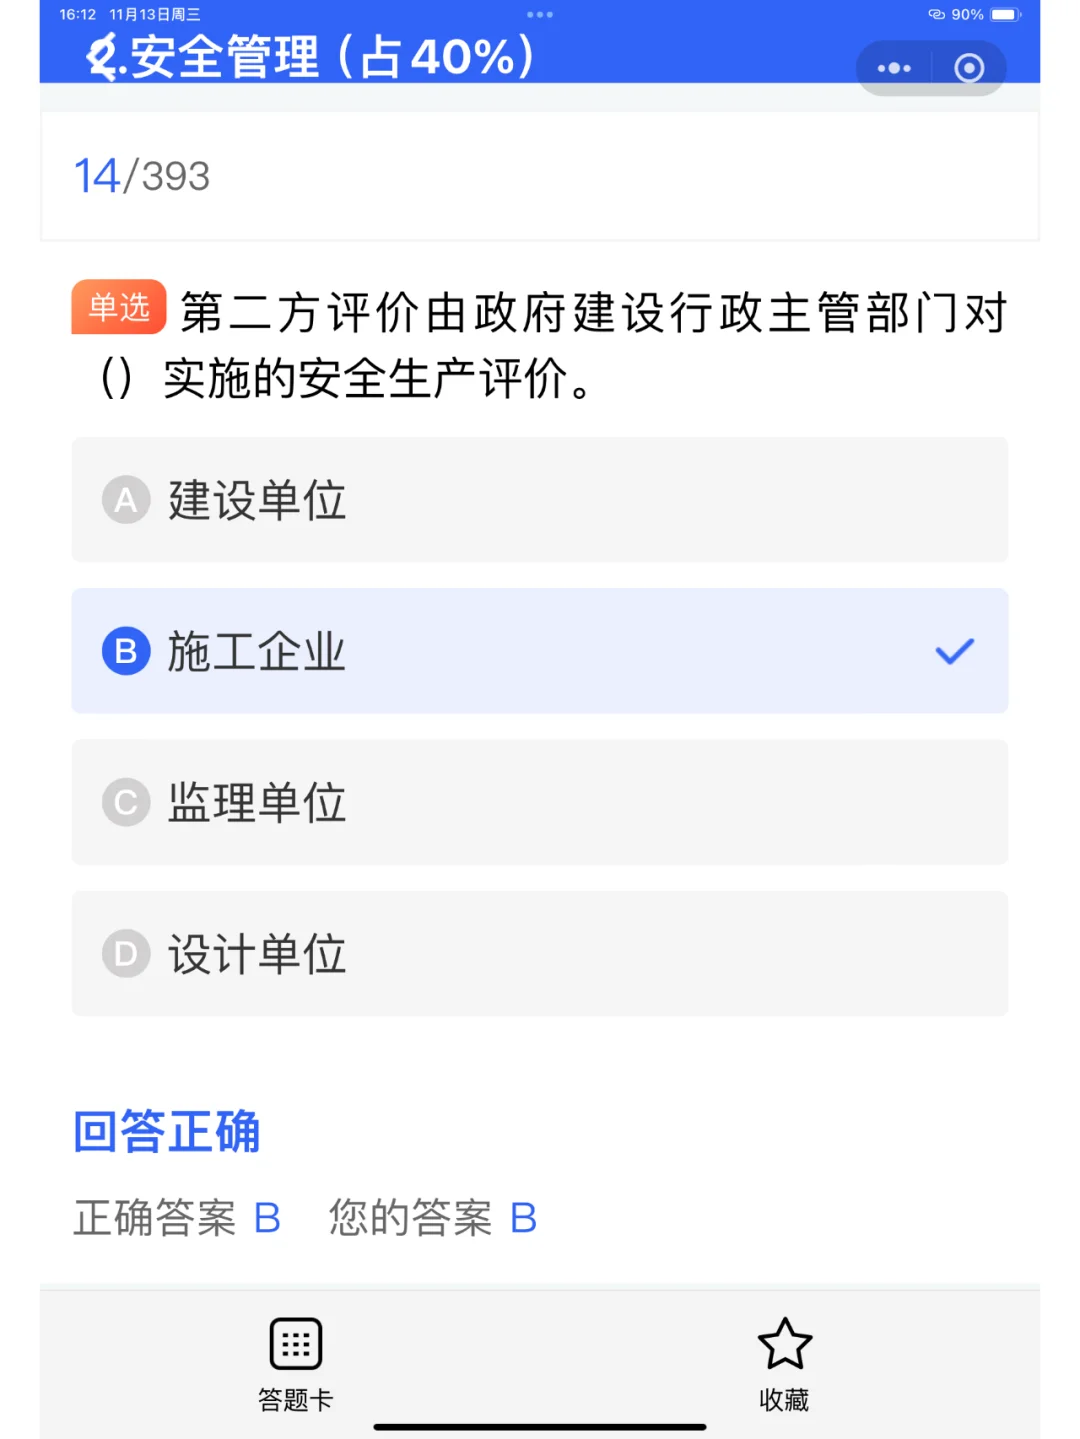Tap the link icon beside 90%

tap(936, 15)
